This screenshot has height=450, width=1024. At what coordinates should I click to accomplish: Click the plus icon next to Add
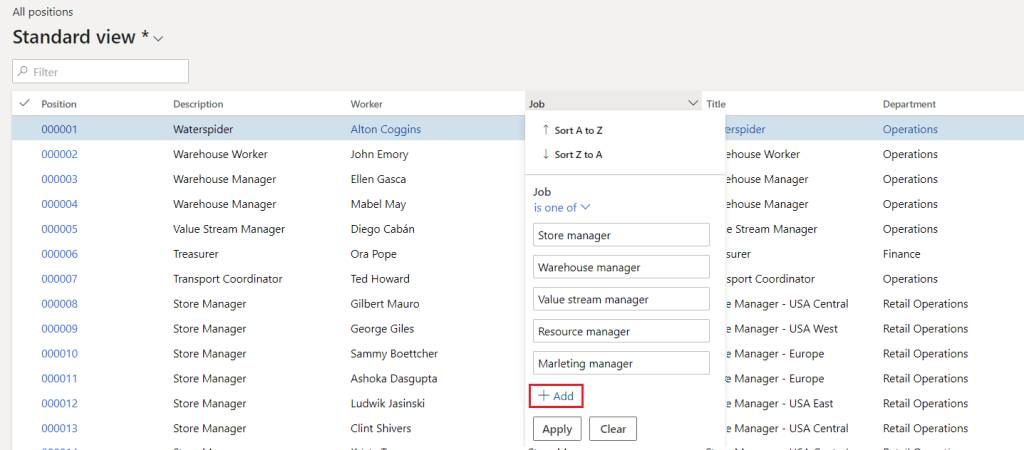point(544,396)
